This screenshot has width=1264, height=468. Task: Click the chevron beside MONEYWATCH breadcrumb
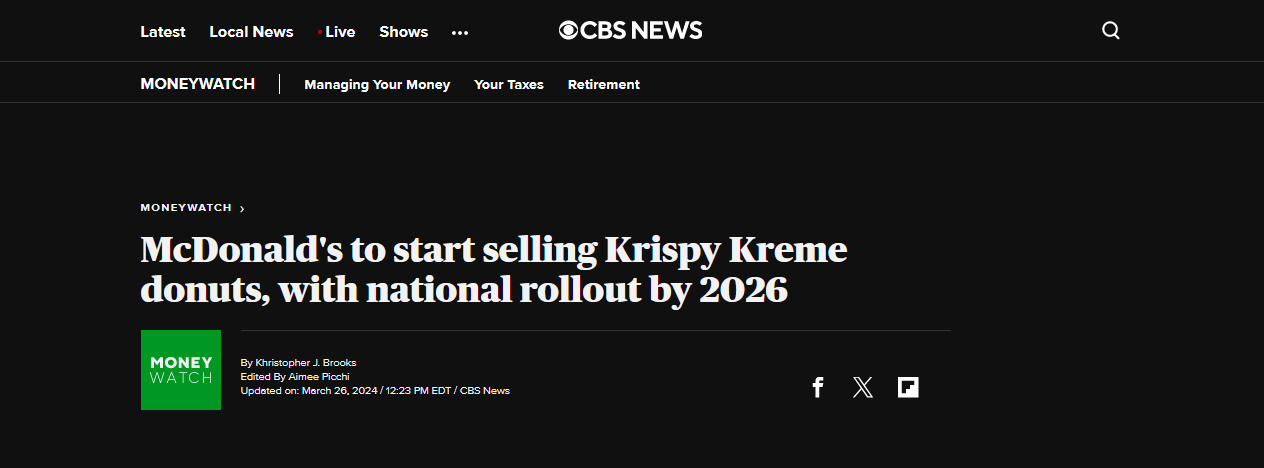[242, 209]
